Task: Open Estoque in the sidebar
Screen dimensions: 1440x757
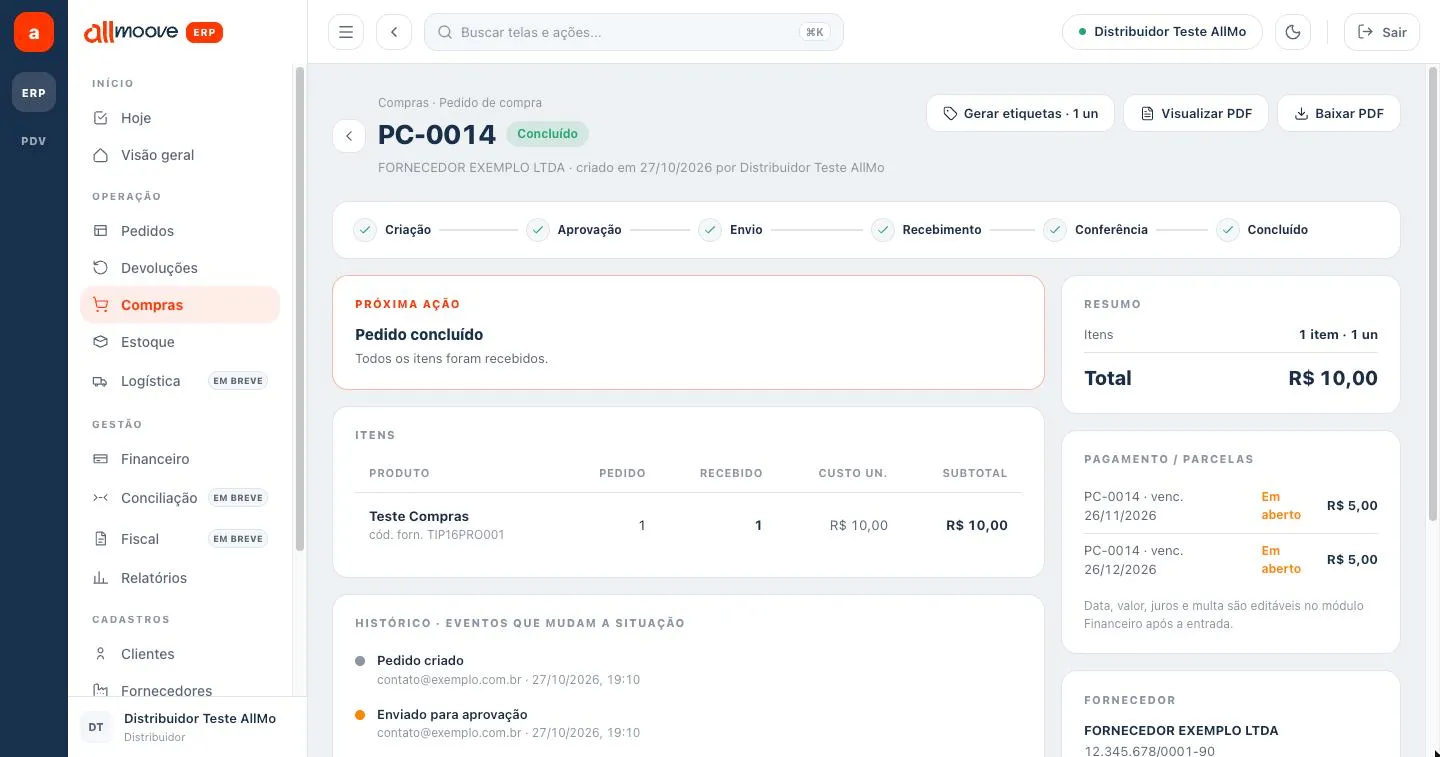Action: pos(180,342)
